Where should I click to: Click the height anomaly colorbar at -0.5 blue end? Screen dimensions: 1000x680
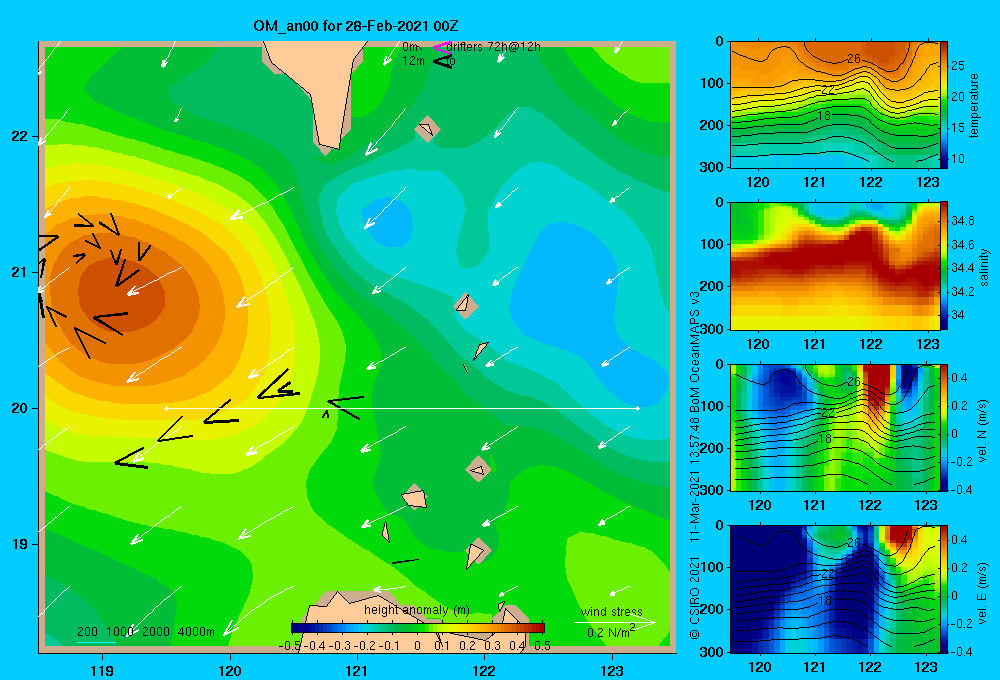click(297, 628)
